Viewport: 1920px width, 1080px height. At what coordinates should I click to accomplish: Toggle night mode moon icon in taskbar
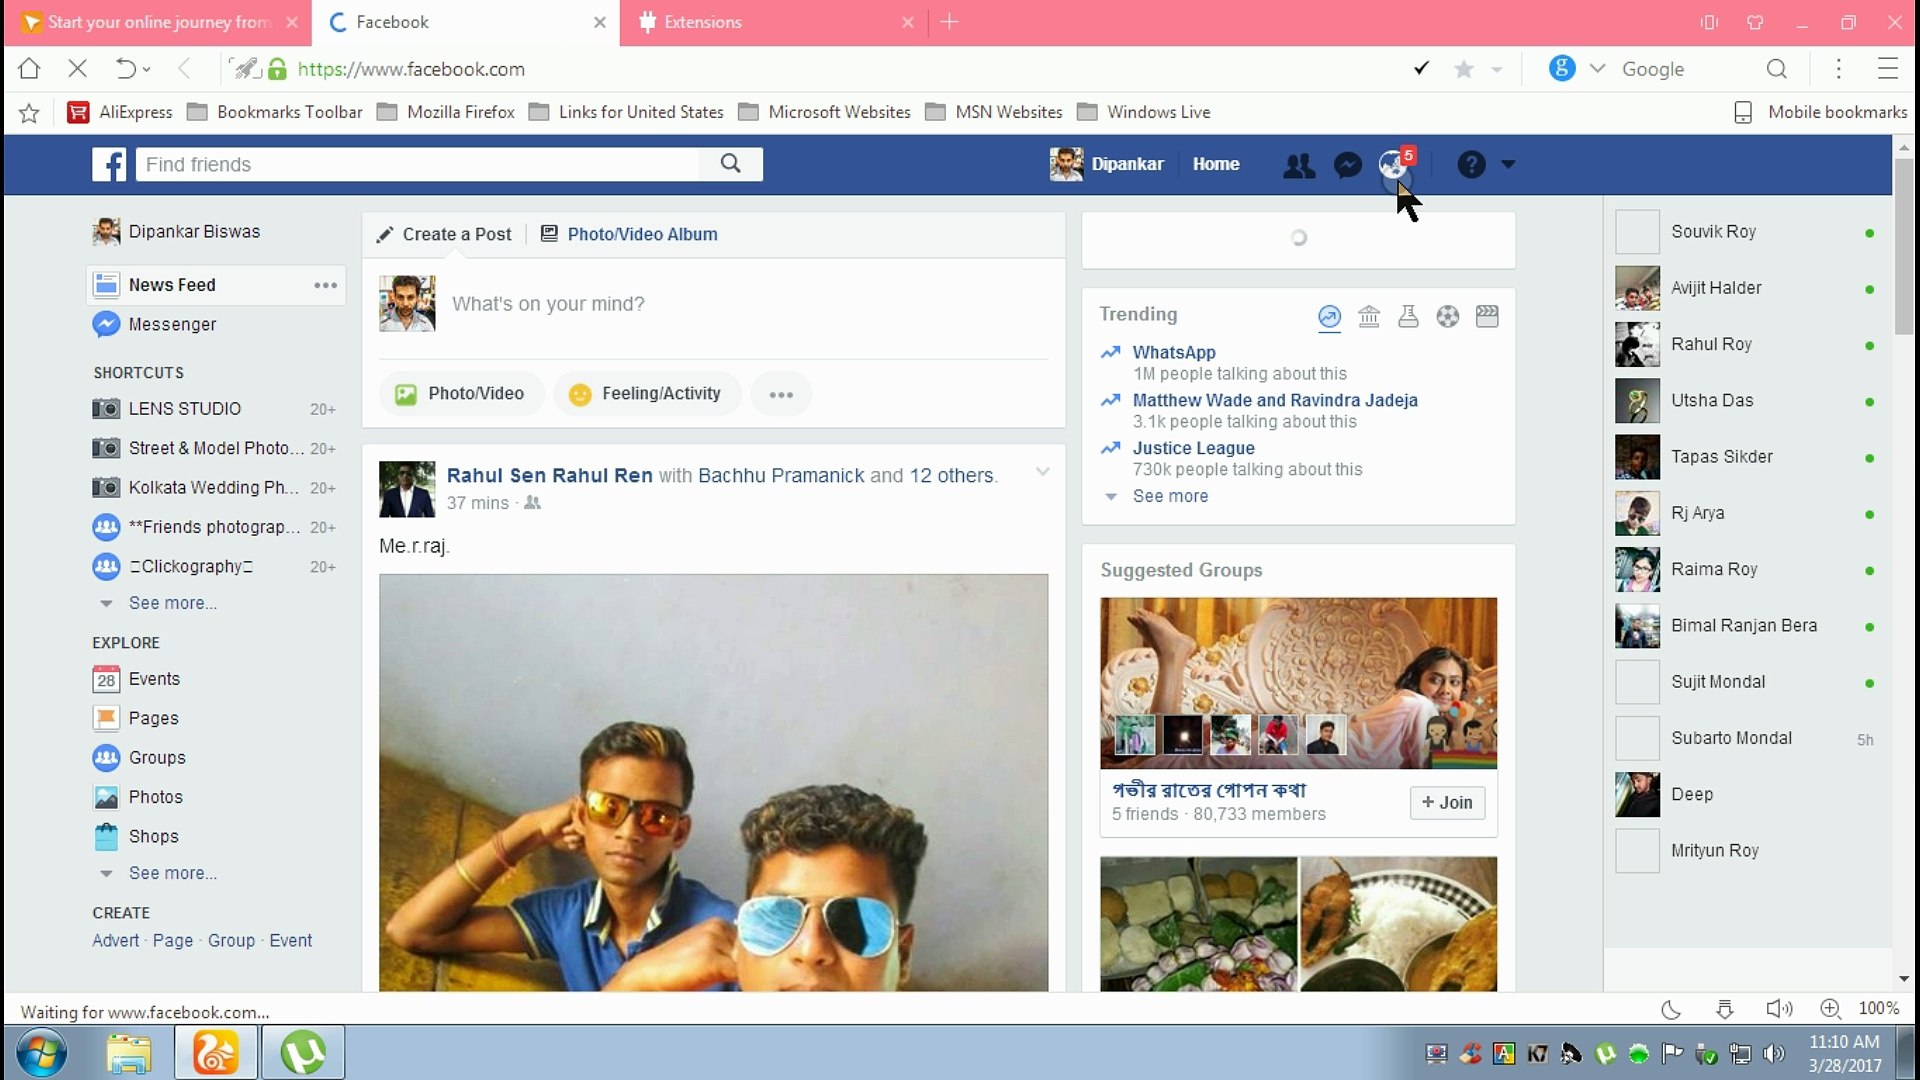(1671, 1010)
